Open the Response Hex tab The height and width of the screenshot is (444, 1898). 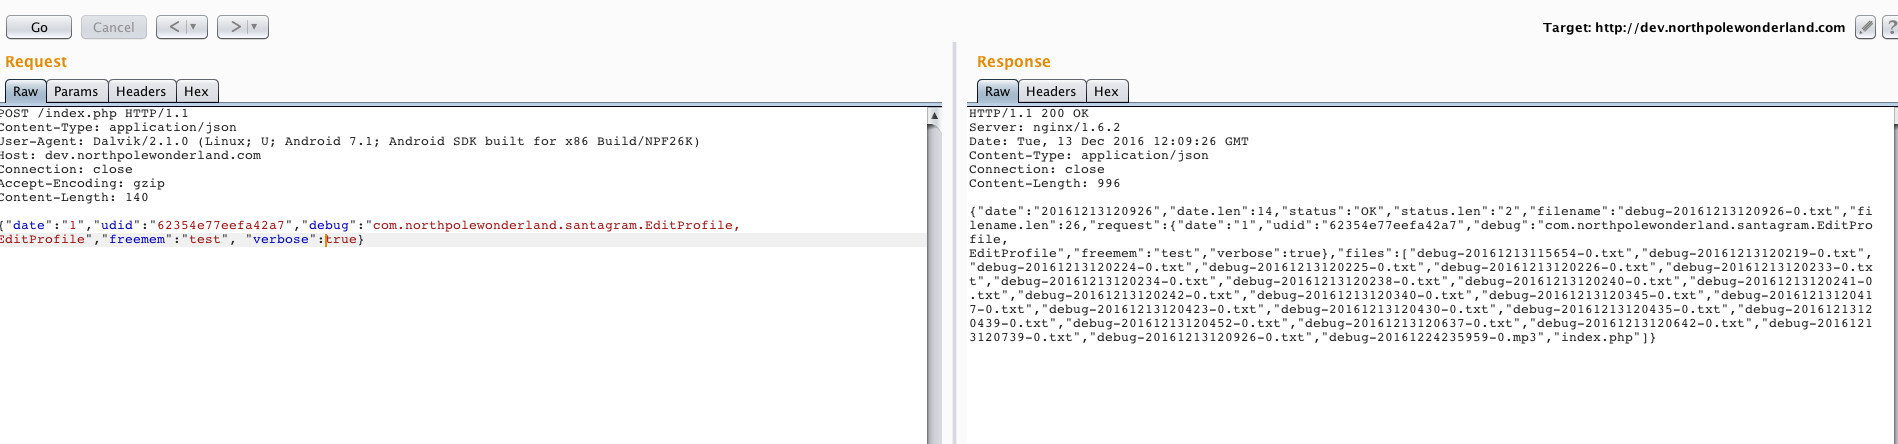[1106, 91]
